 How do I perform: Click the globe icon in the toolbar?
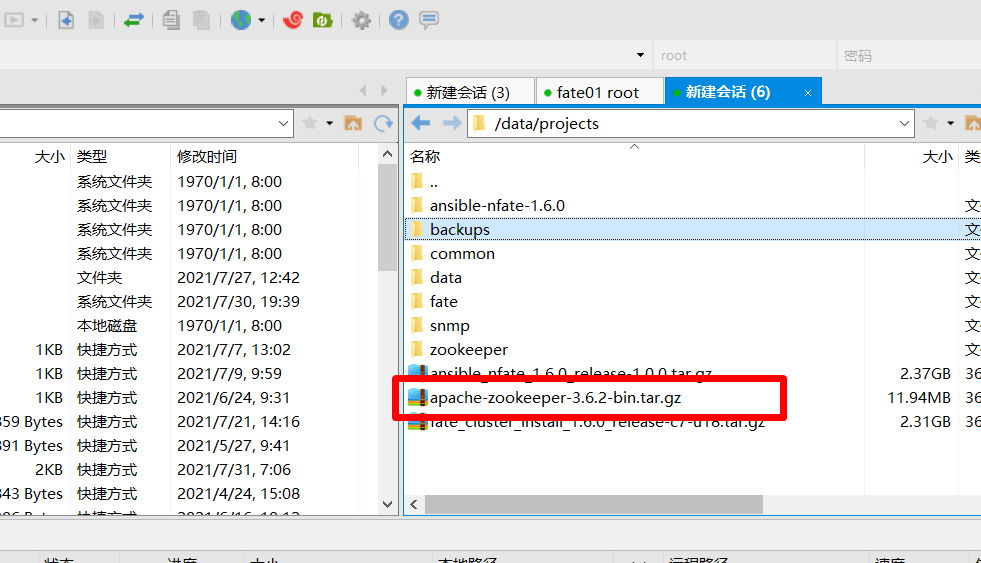click(241, 20)
